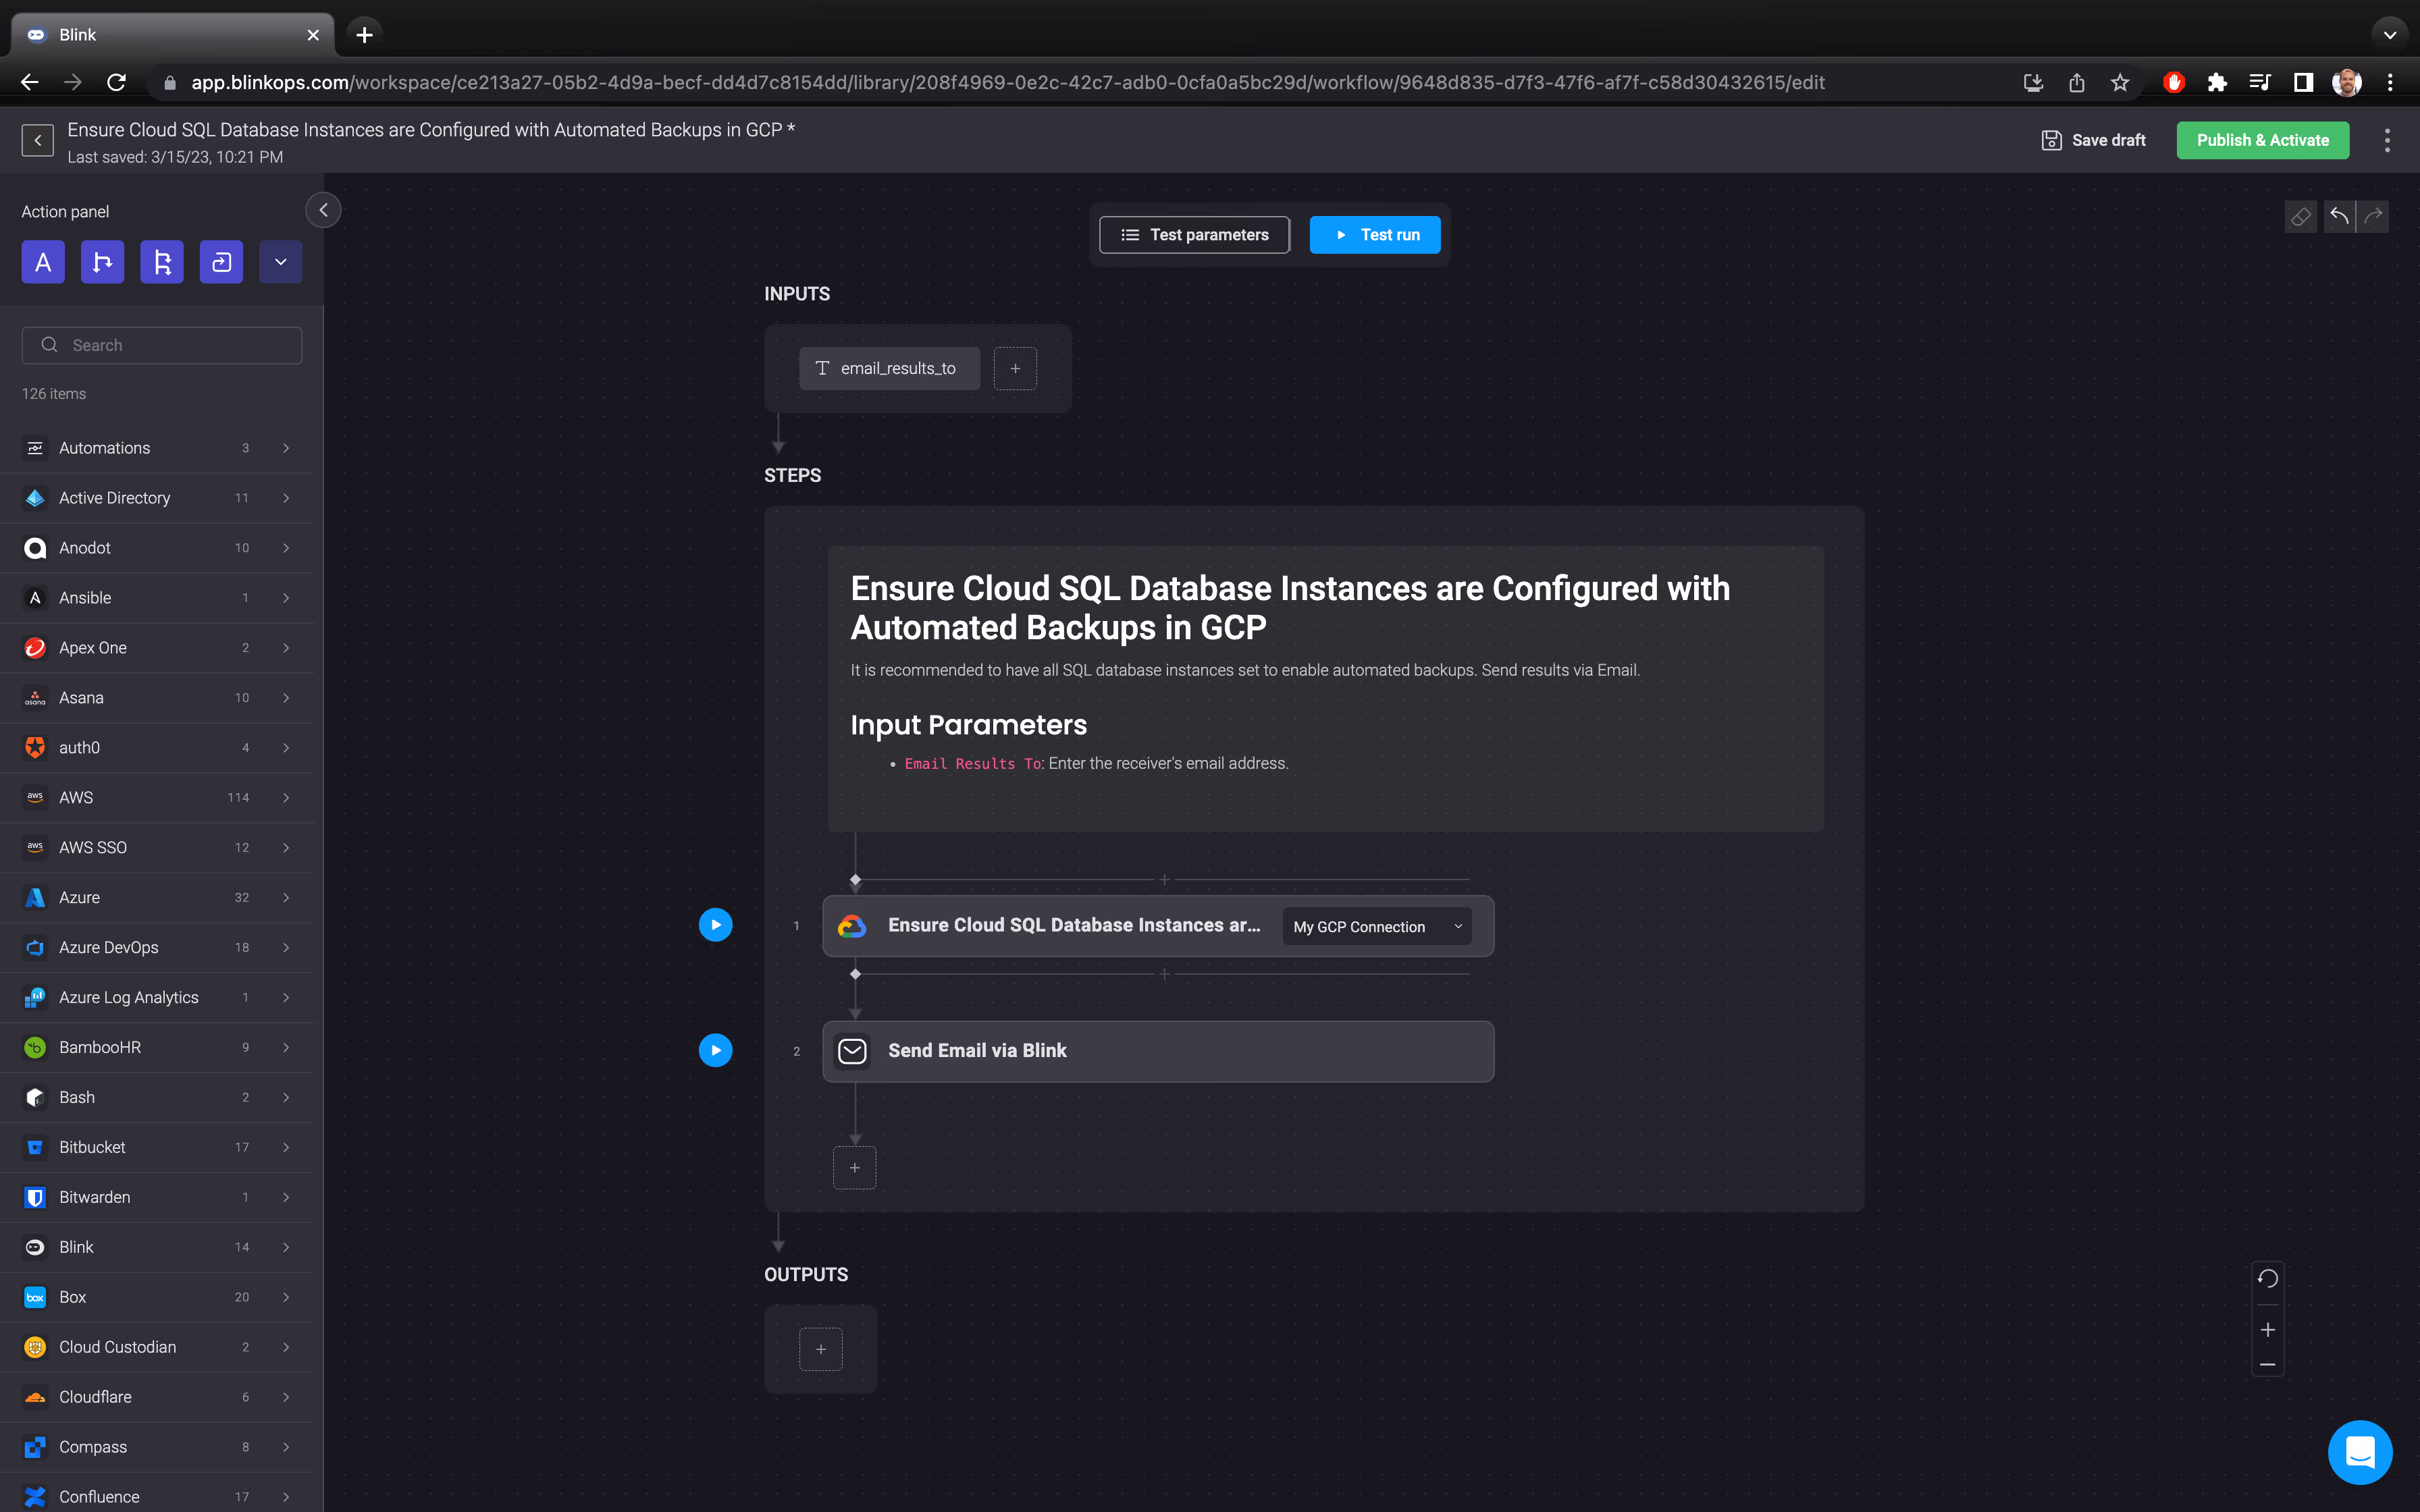
Task: Click the action search field
Action: pos(162,345)
